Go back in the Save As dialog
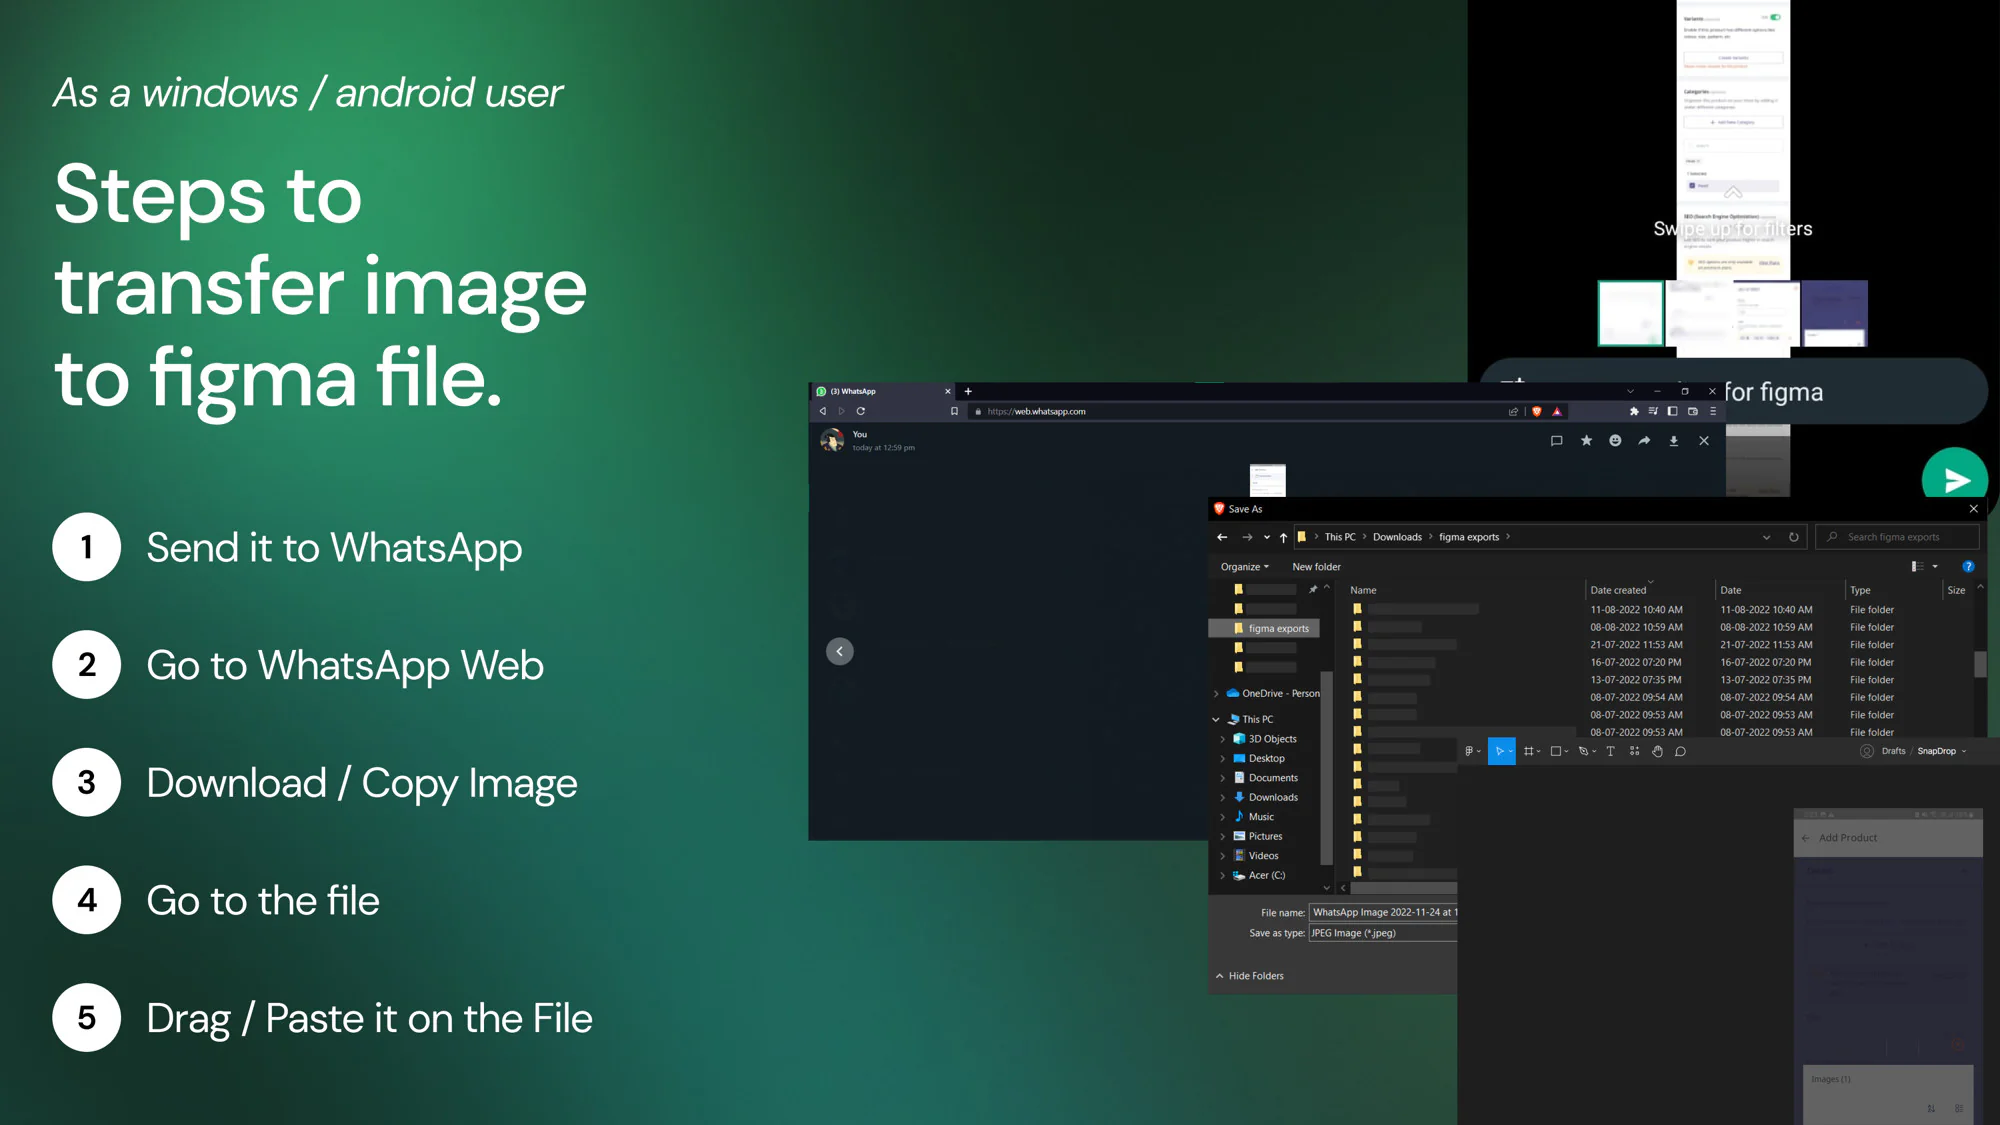 1222,537
